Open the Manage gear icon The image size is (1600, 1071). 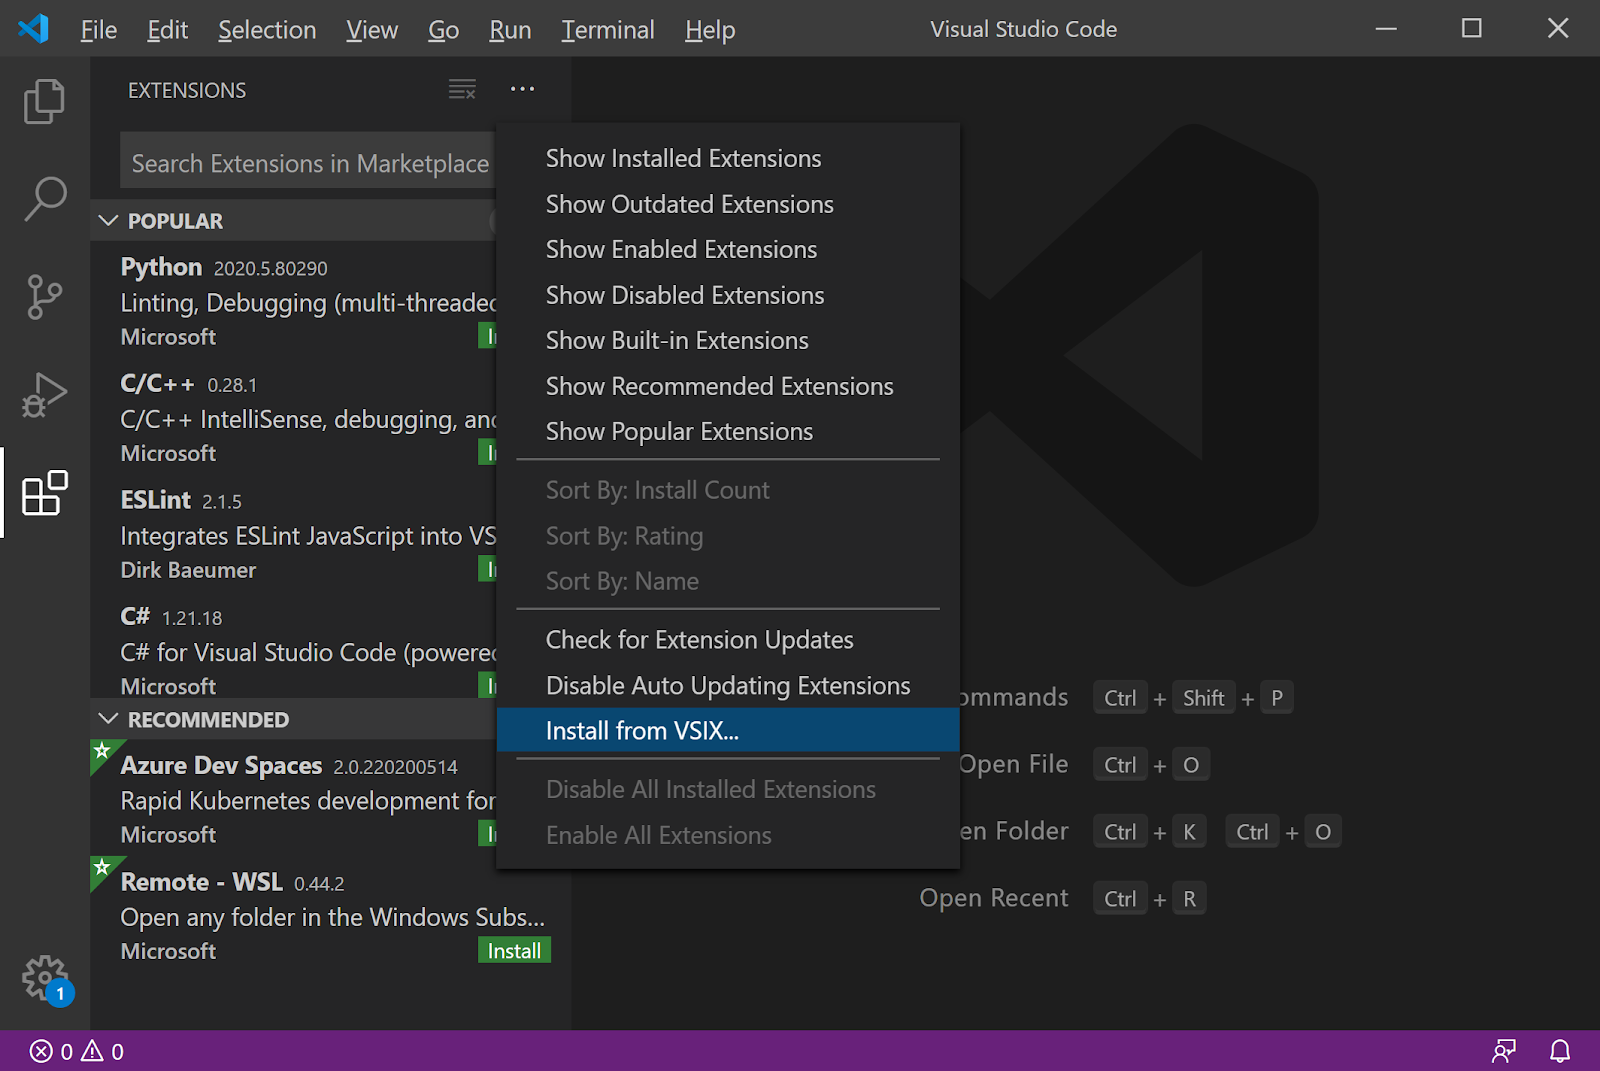coord(45,978)
